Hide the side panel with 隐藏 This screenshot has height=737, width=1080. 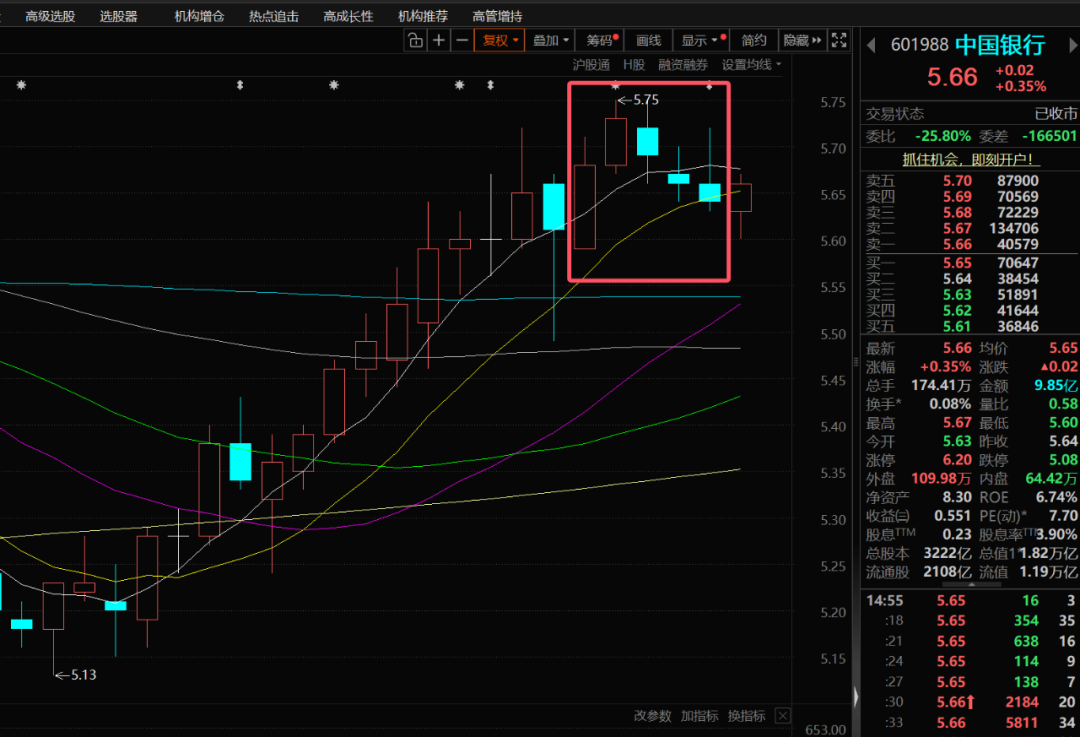pos(801,40)
